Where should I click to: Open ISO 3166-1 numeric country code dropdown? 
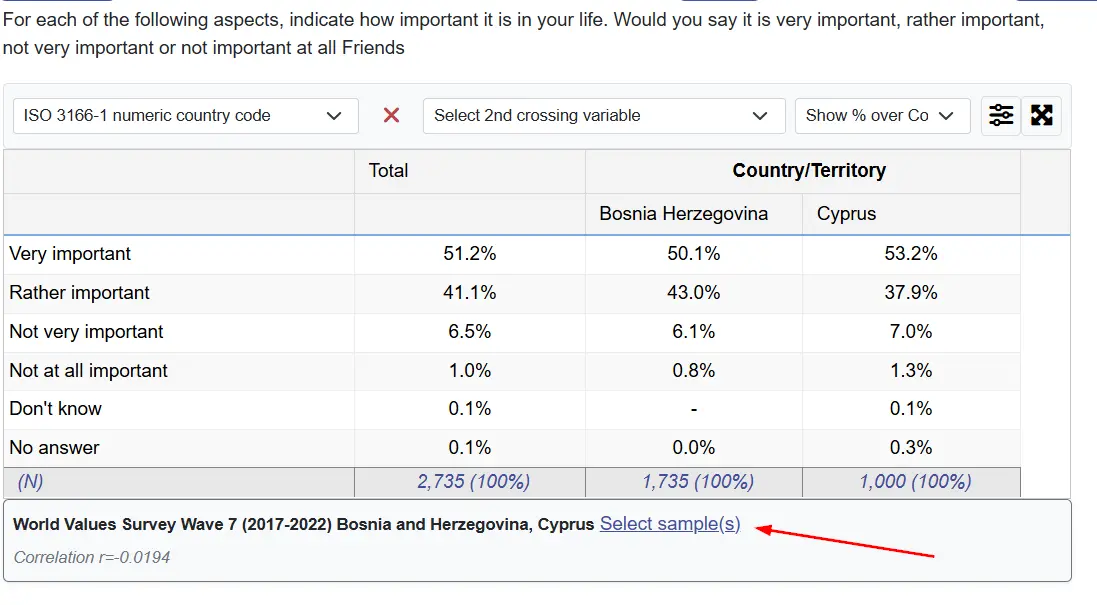click(x=185, y=116)
